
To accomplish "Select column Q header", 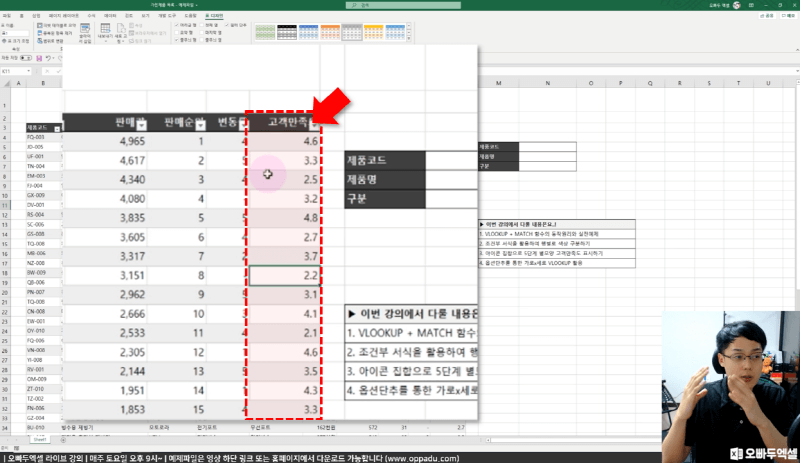I will click(x=650, y=83).
